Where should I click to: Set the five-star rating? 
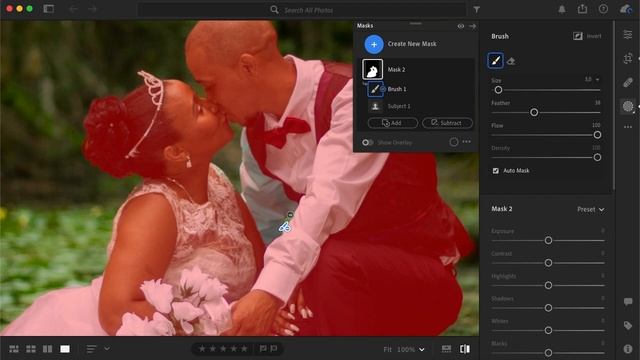tap(244, 349)
